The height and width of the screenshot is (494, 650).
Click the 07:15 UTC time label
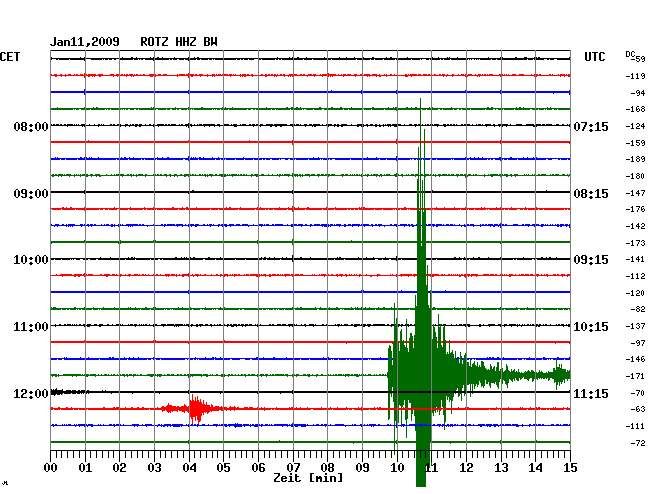(x=591, y=126)
